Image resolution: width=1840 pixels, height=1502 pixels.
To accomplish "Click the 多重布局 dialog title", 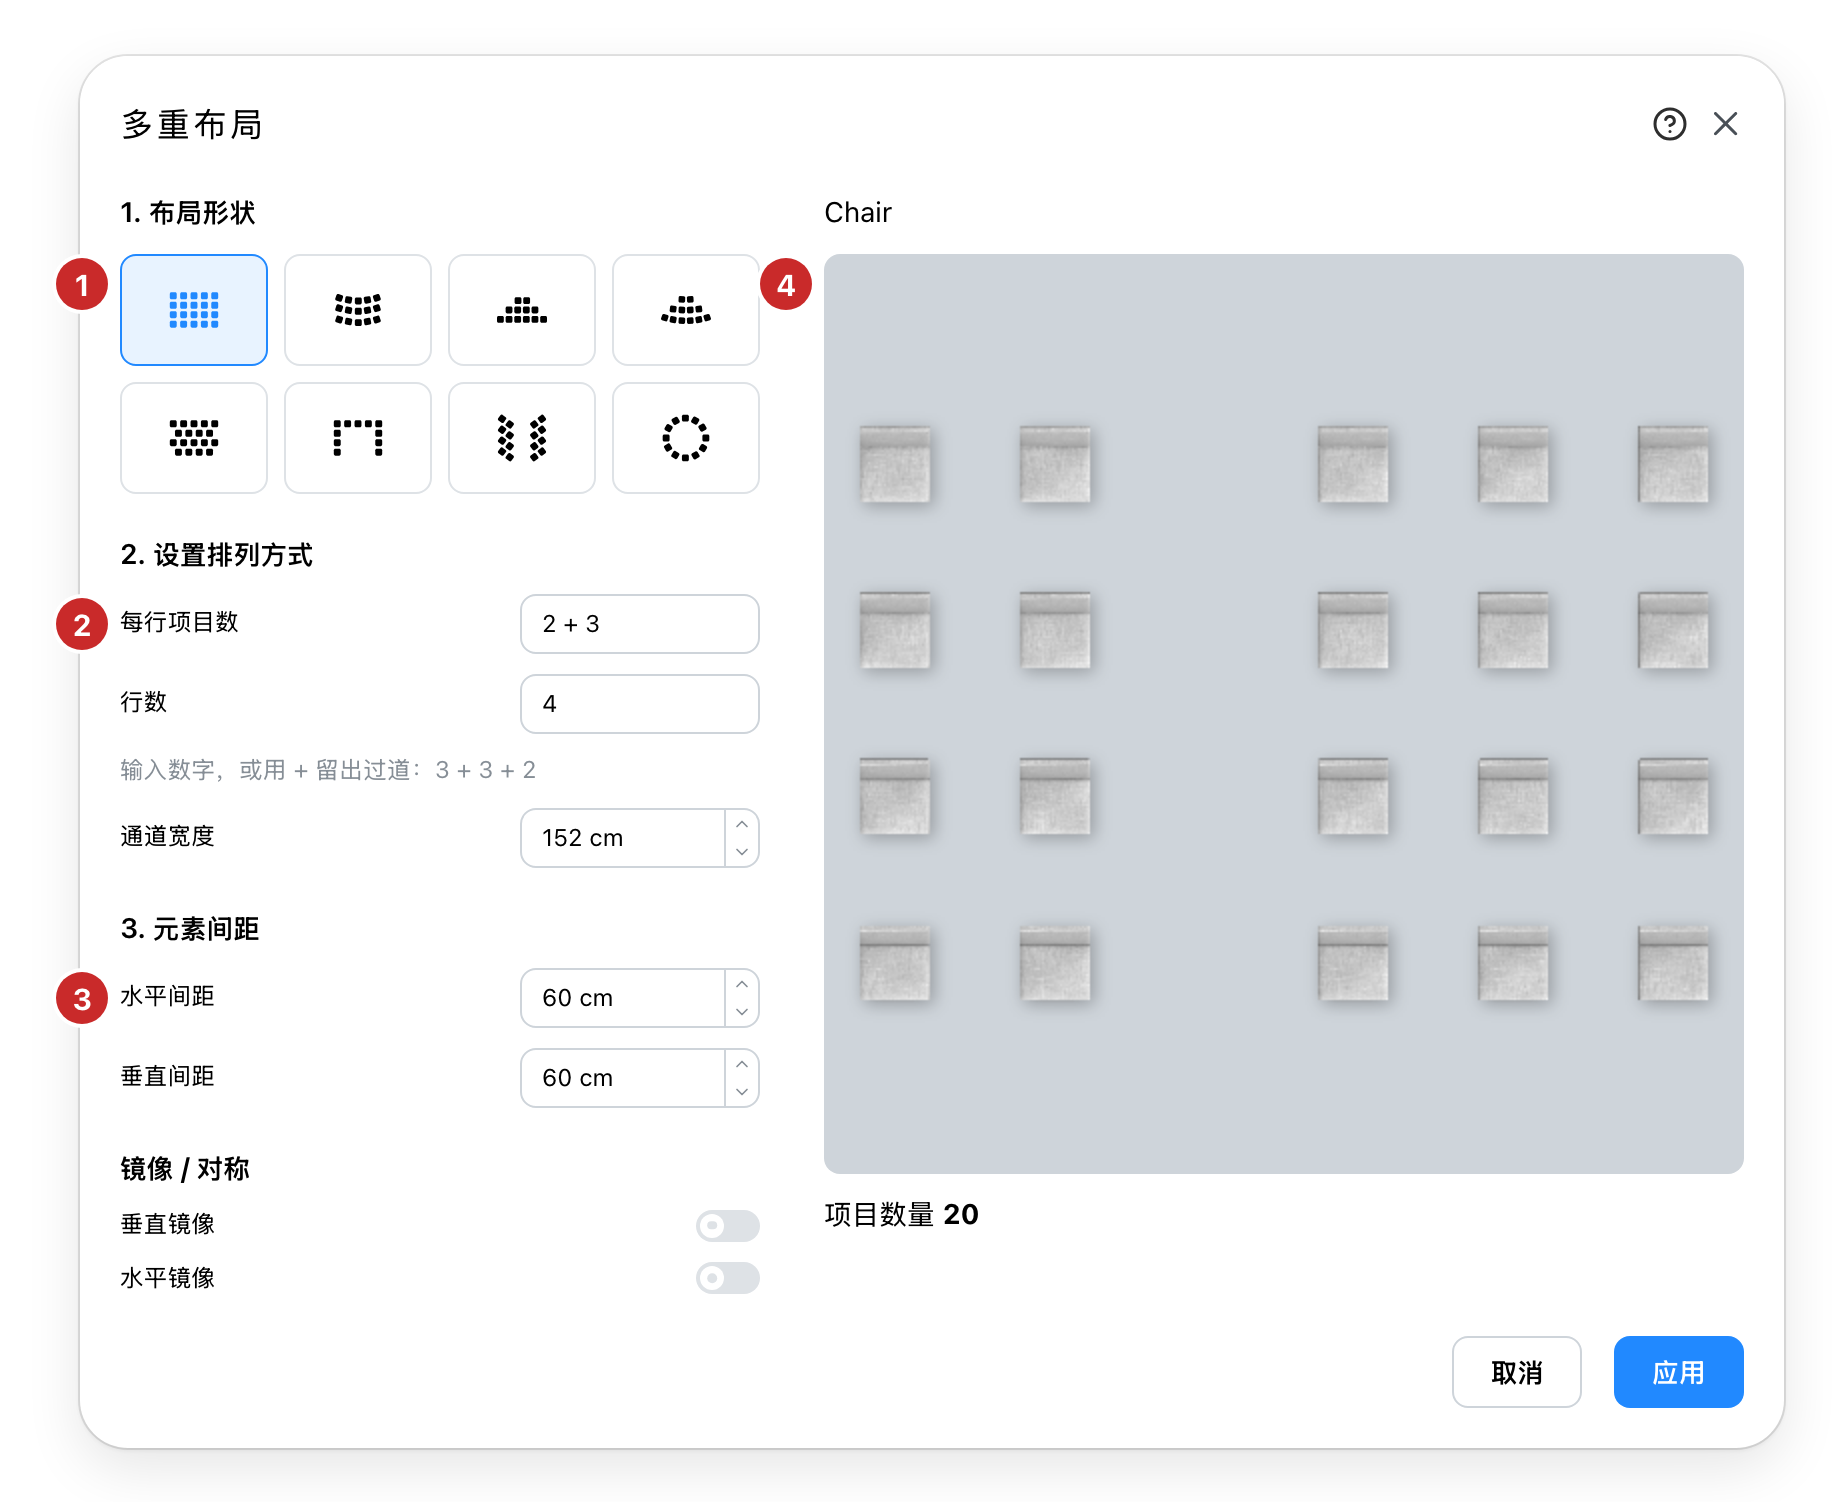I will (x=192, y=125).
